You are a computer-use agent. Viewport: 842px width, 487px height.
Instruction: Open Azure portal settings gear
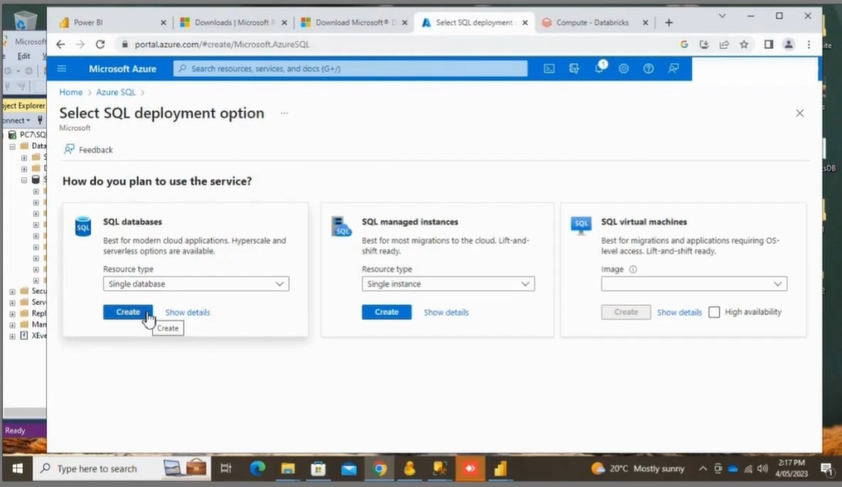click(623, 69)
